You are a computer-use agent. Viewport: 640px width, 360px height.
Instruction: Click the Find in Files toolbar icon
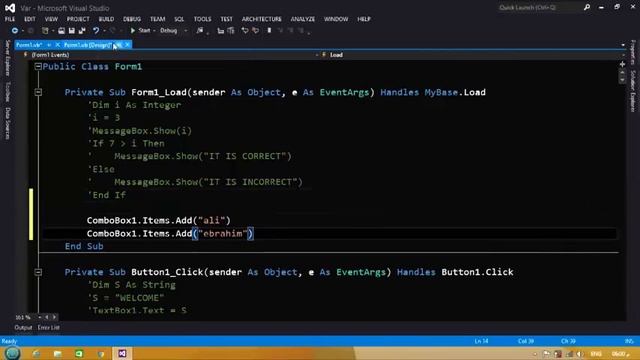click(x=200, y=31)
